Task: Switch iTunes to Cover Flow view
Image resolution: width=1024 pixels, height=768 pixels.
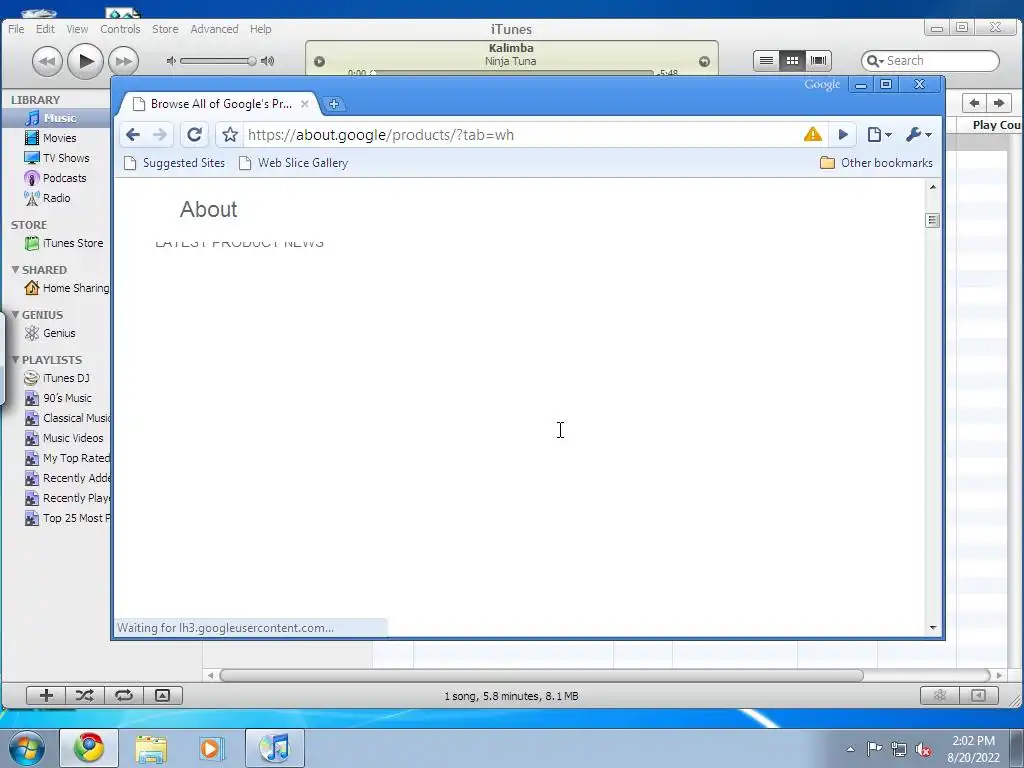Action: click(x=818, y=61)
